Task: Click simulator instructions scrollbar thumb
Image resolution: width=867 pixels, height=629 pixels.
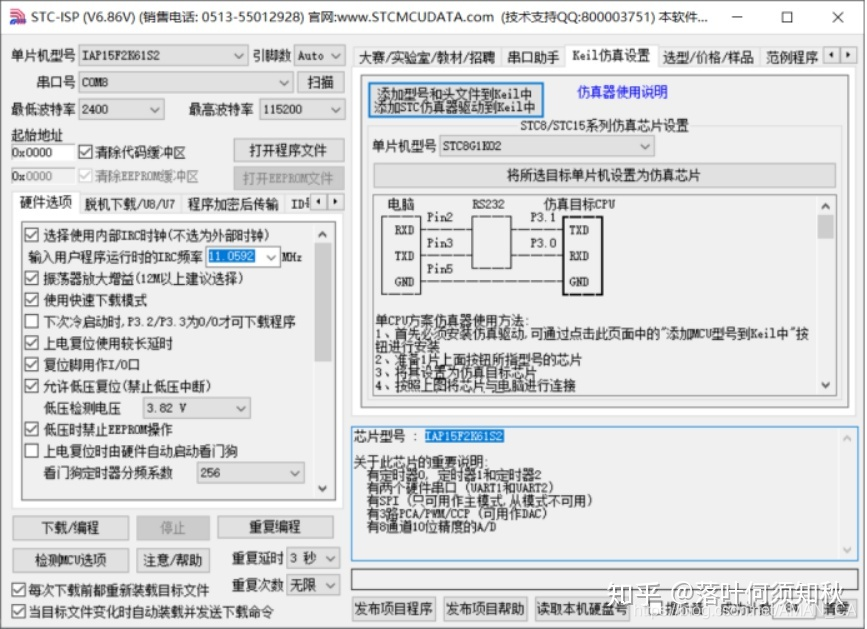Action: [826, 227]
